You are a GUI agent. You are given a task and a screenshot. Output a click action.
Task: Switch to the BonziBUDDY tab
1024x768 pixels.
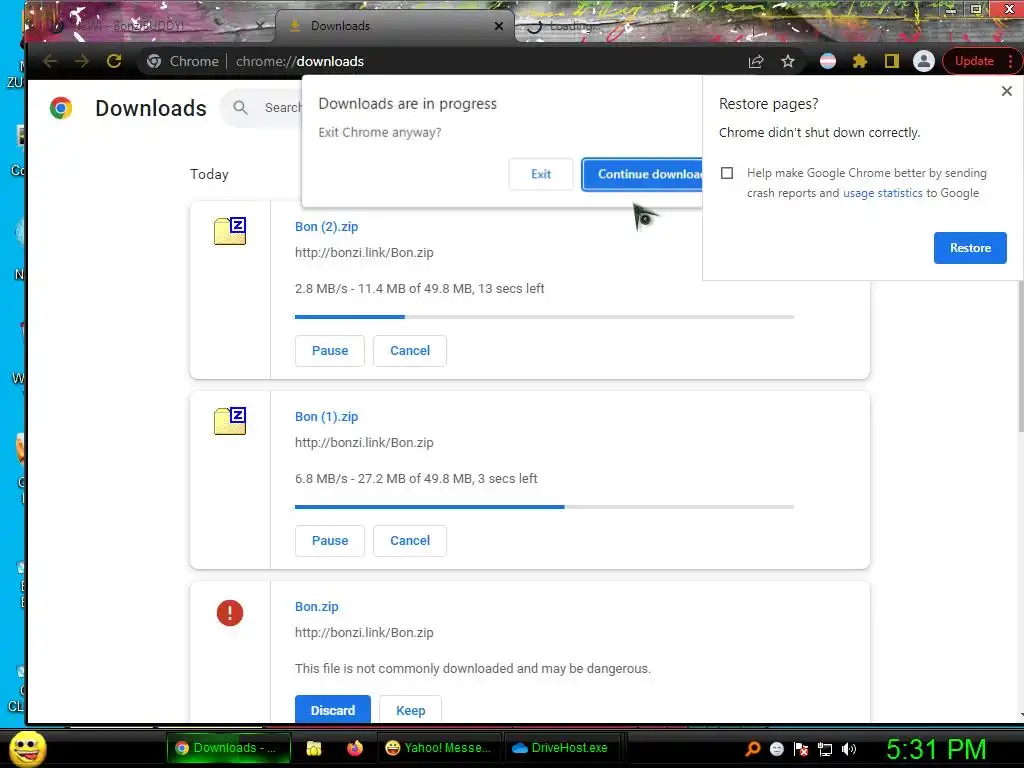[150, 26]
